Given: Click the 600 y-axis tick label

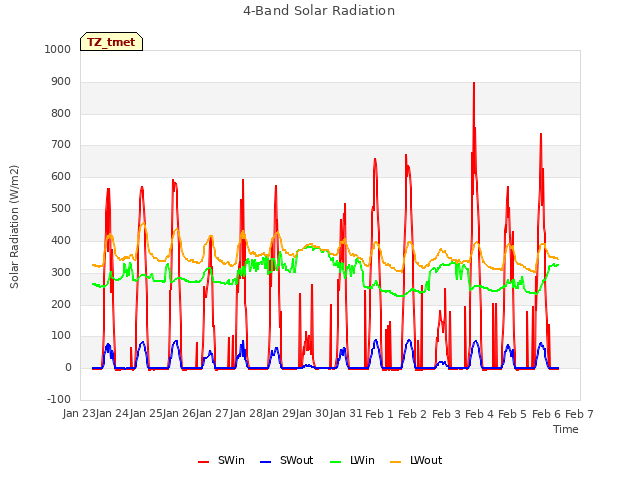Looking at the screenshot, I should (x=61, y=177).
